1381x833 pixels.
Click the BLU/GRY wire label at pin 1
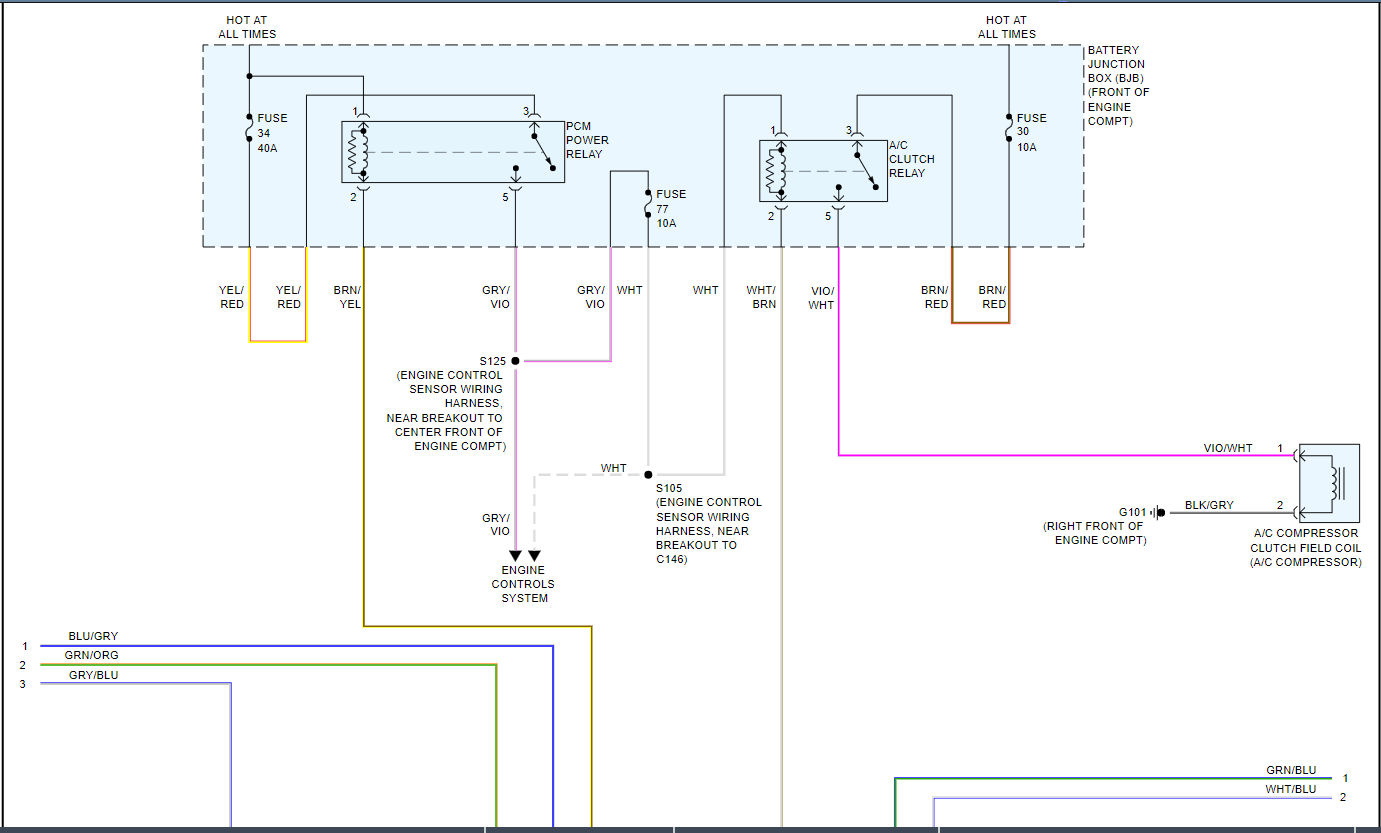93,636
